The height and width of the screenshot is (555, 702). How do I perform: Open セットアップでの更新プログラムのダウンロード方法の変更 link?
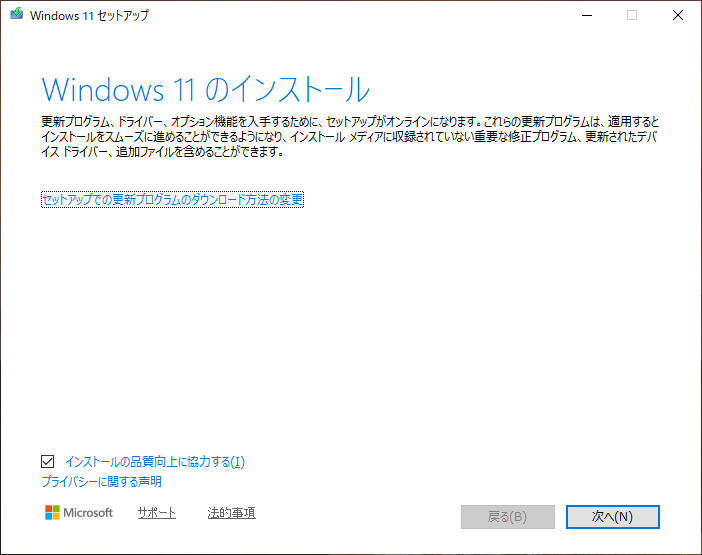point(172,199)
